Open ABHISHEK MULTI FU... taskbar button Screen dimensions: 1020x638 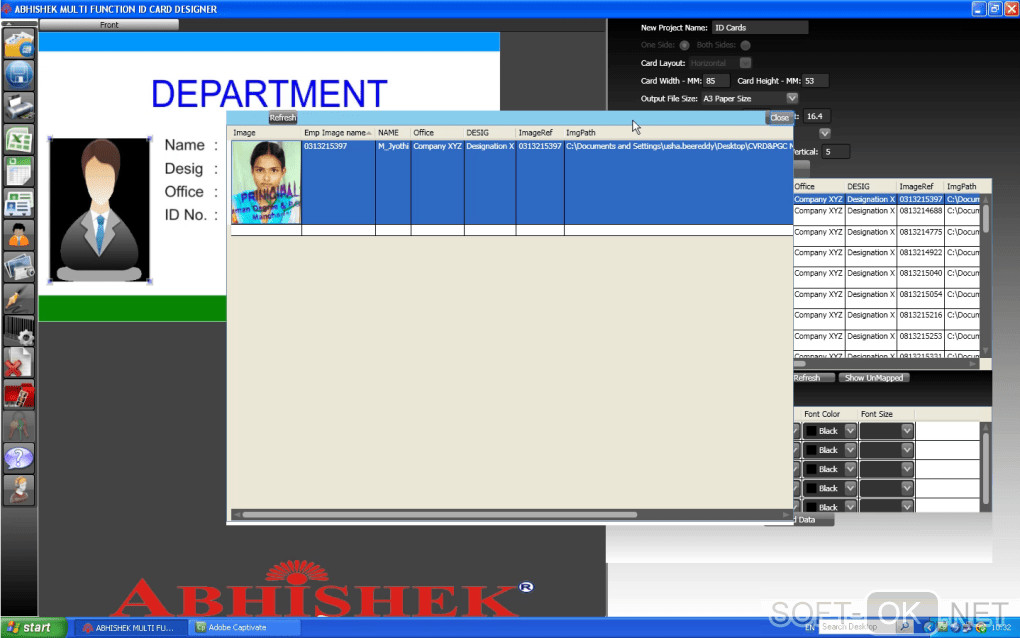pos(130,628)
